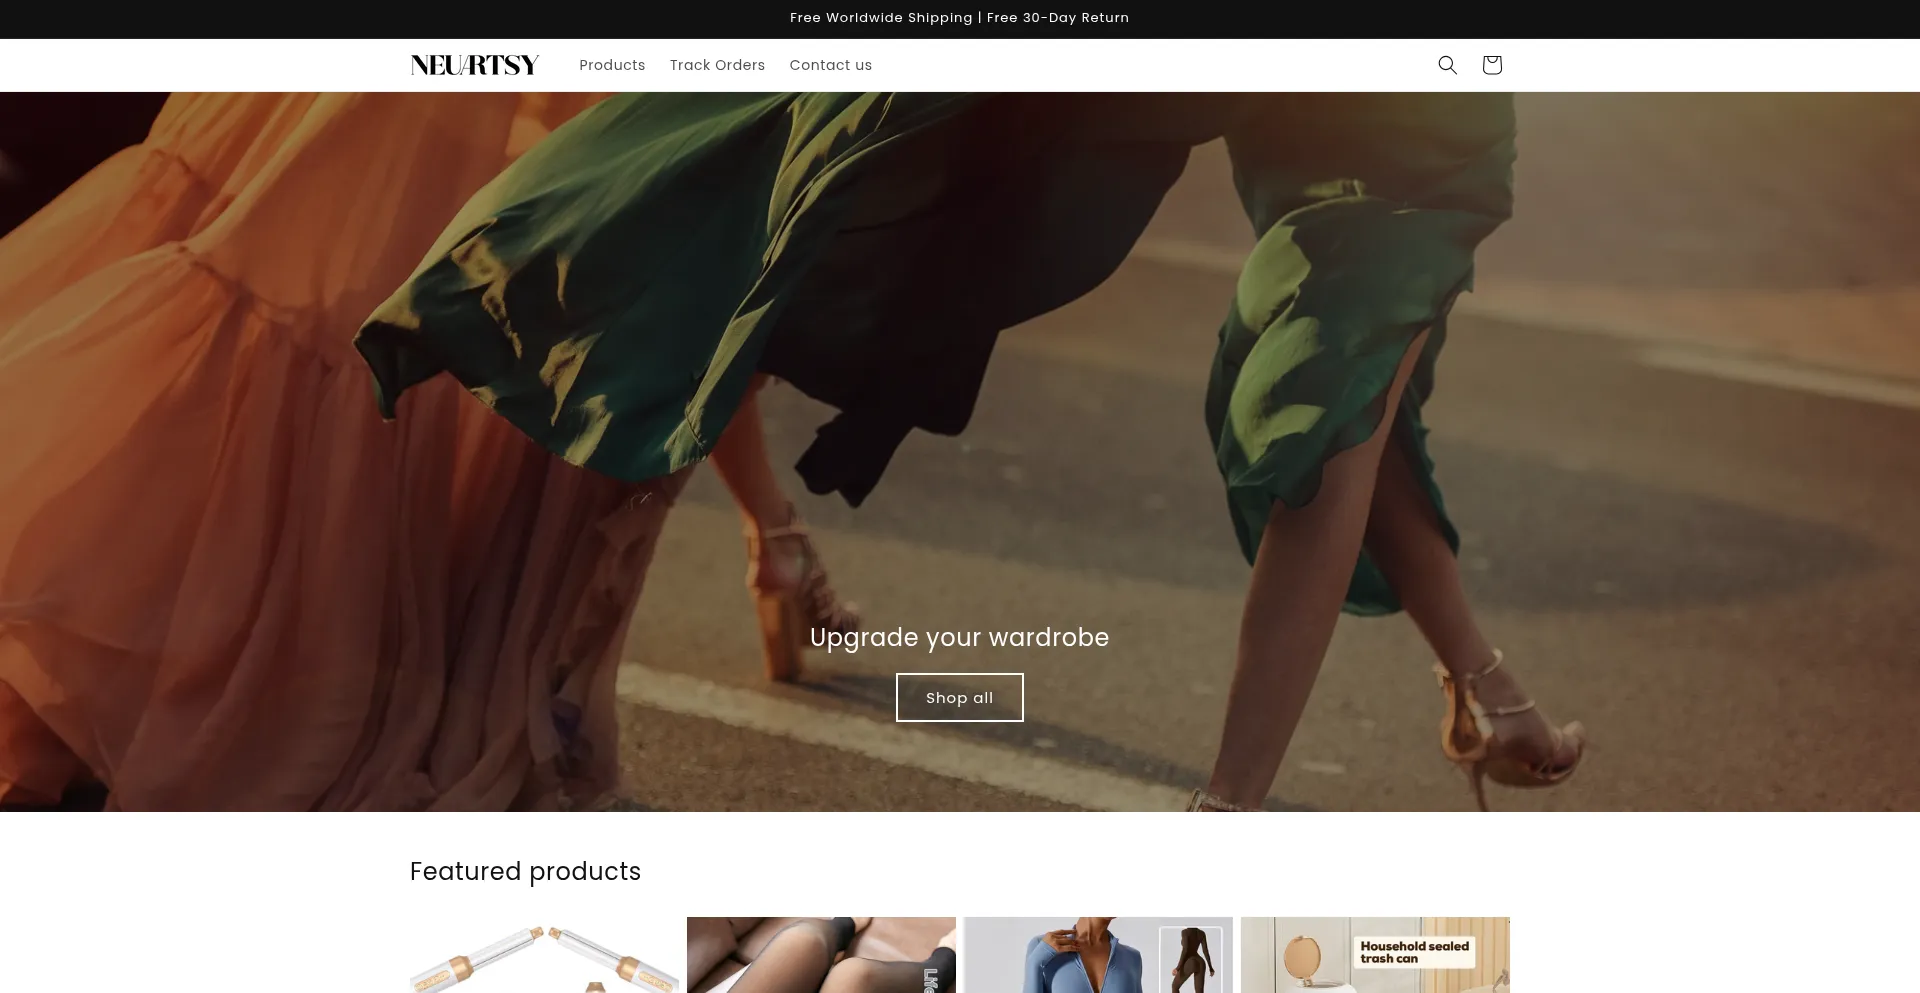Click the Shop all button

coord(960,697)
